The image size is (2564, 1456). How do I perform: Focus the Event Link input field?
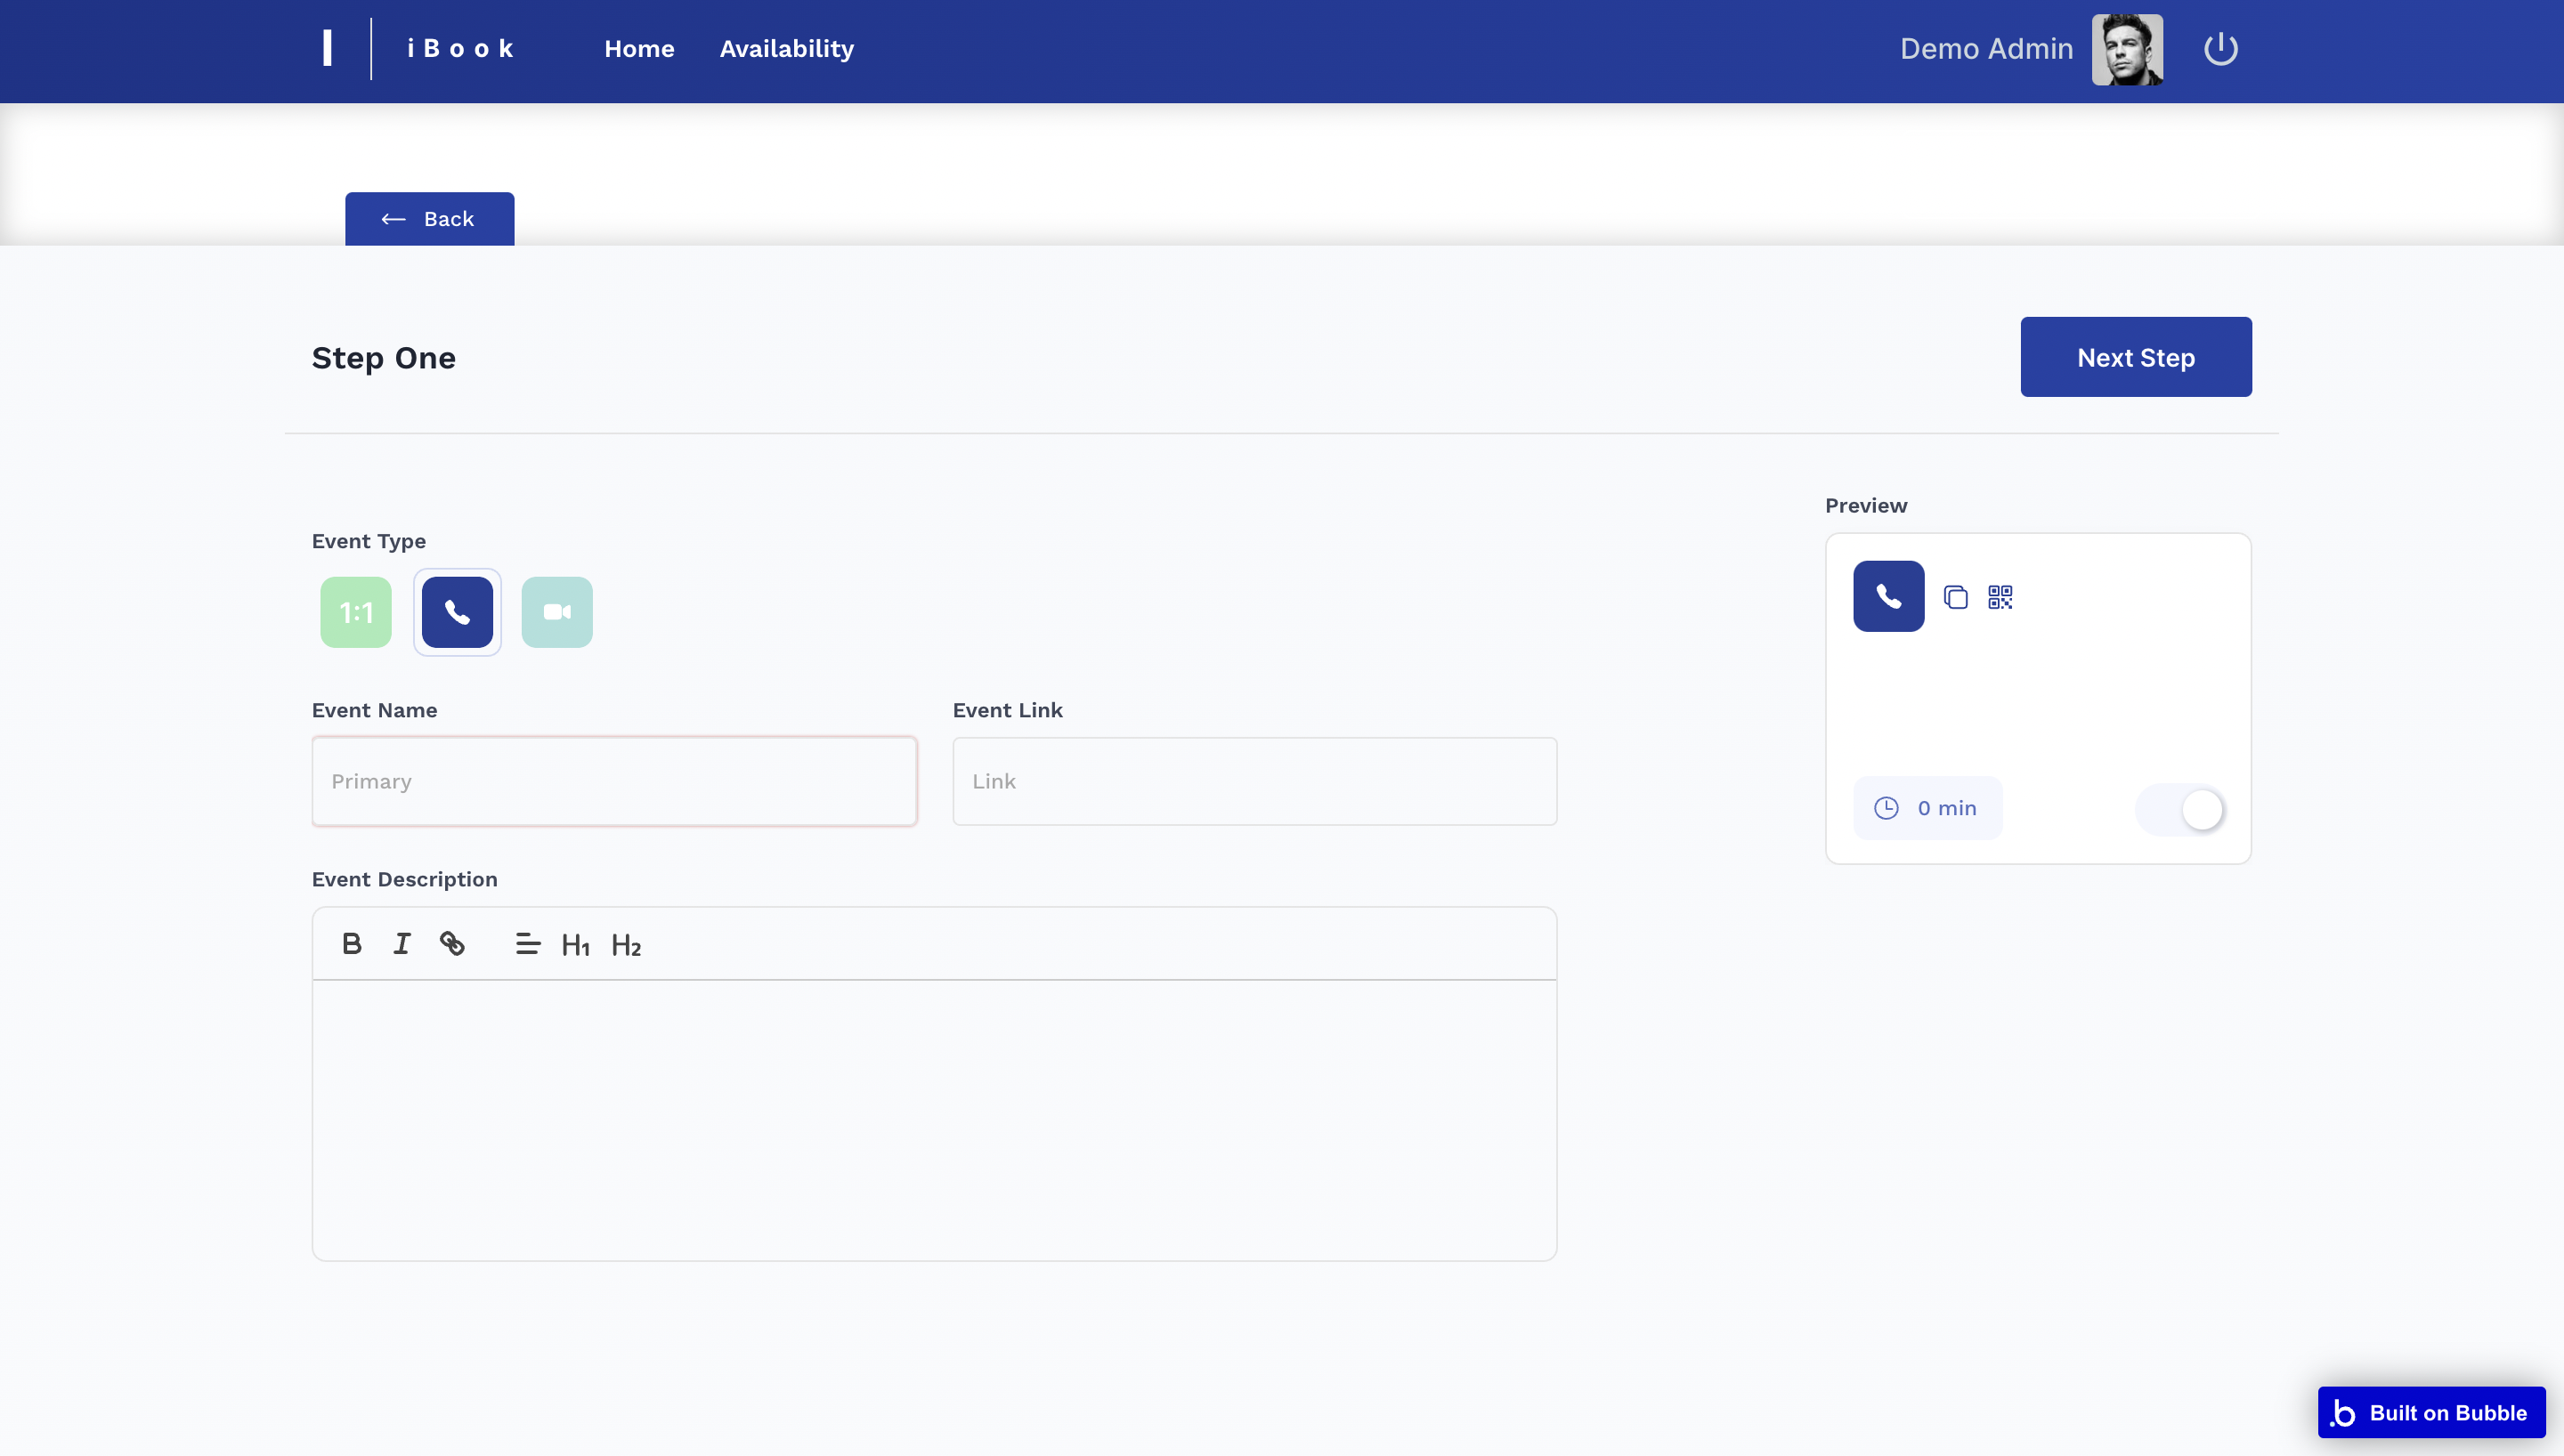1254,781
